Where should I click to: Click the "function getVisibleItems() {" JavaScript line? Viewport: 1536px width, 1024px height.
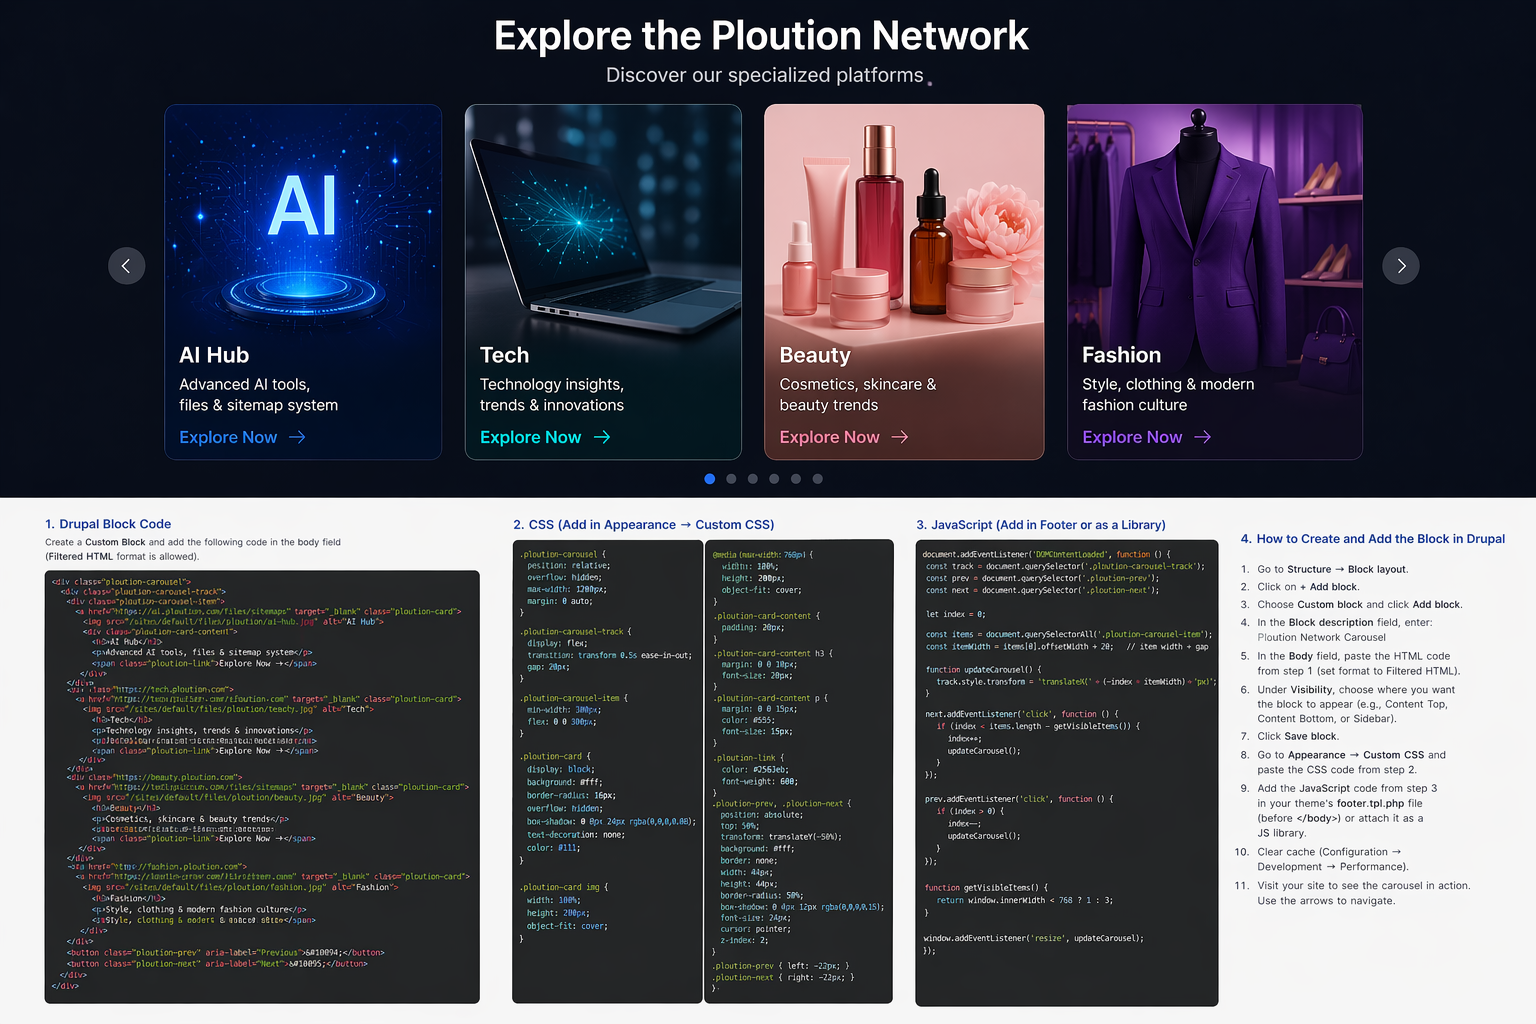coord(987,888)
